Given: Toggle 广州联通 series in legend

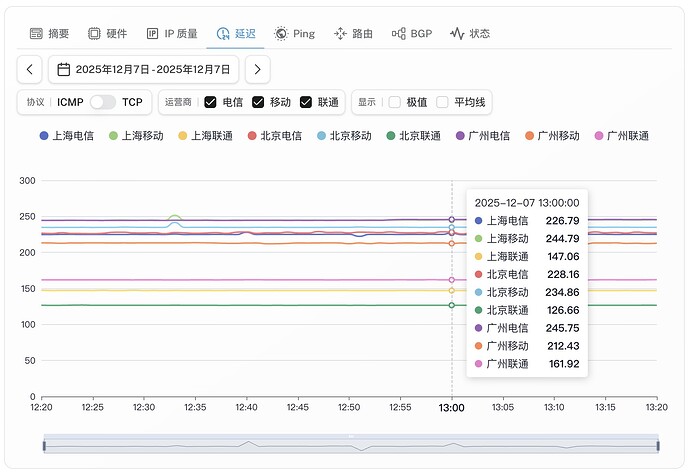Looking at the screenshot, I should coord(622,136).
